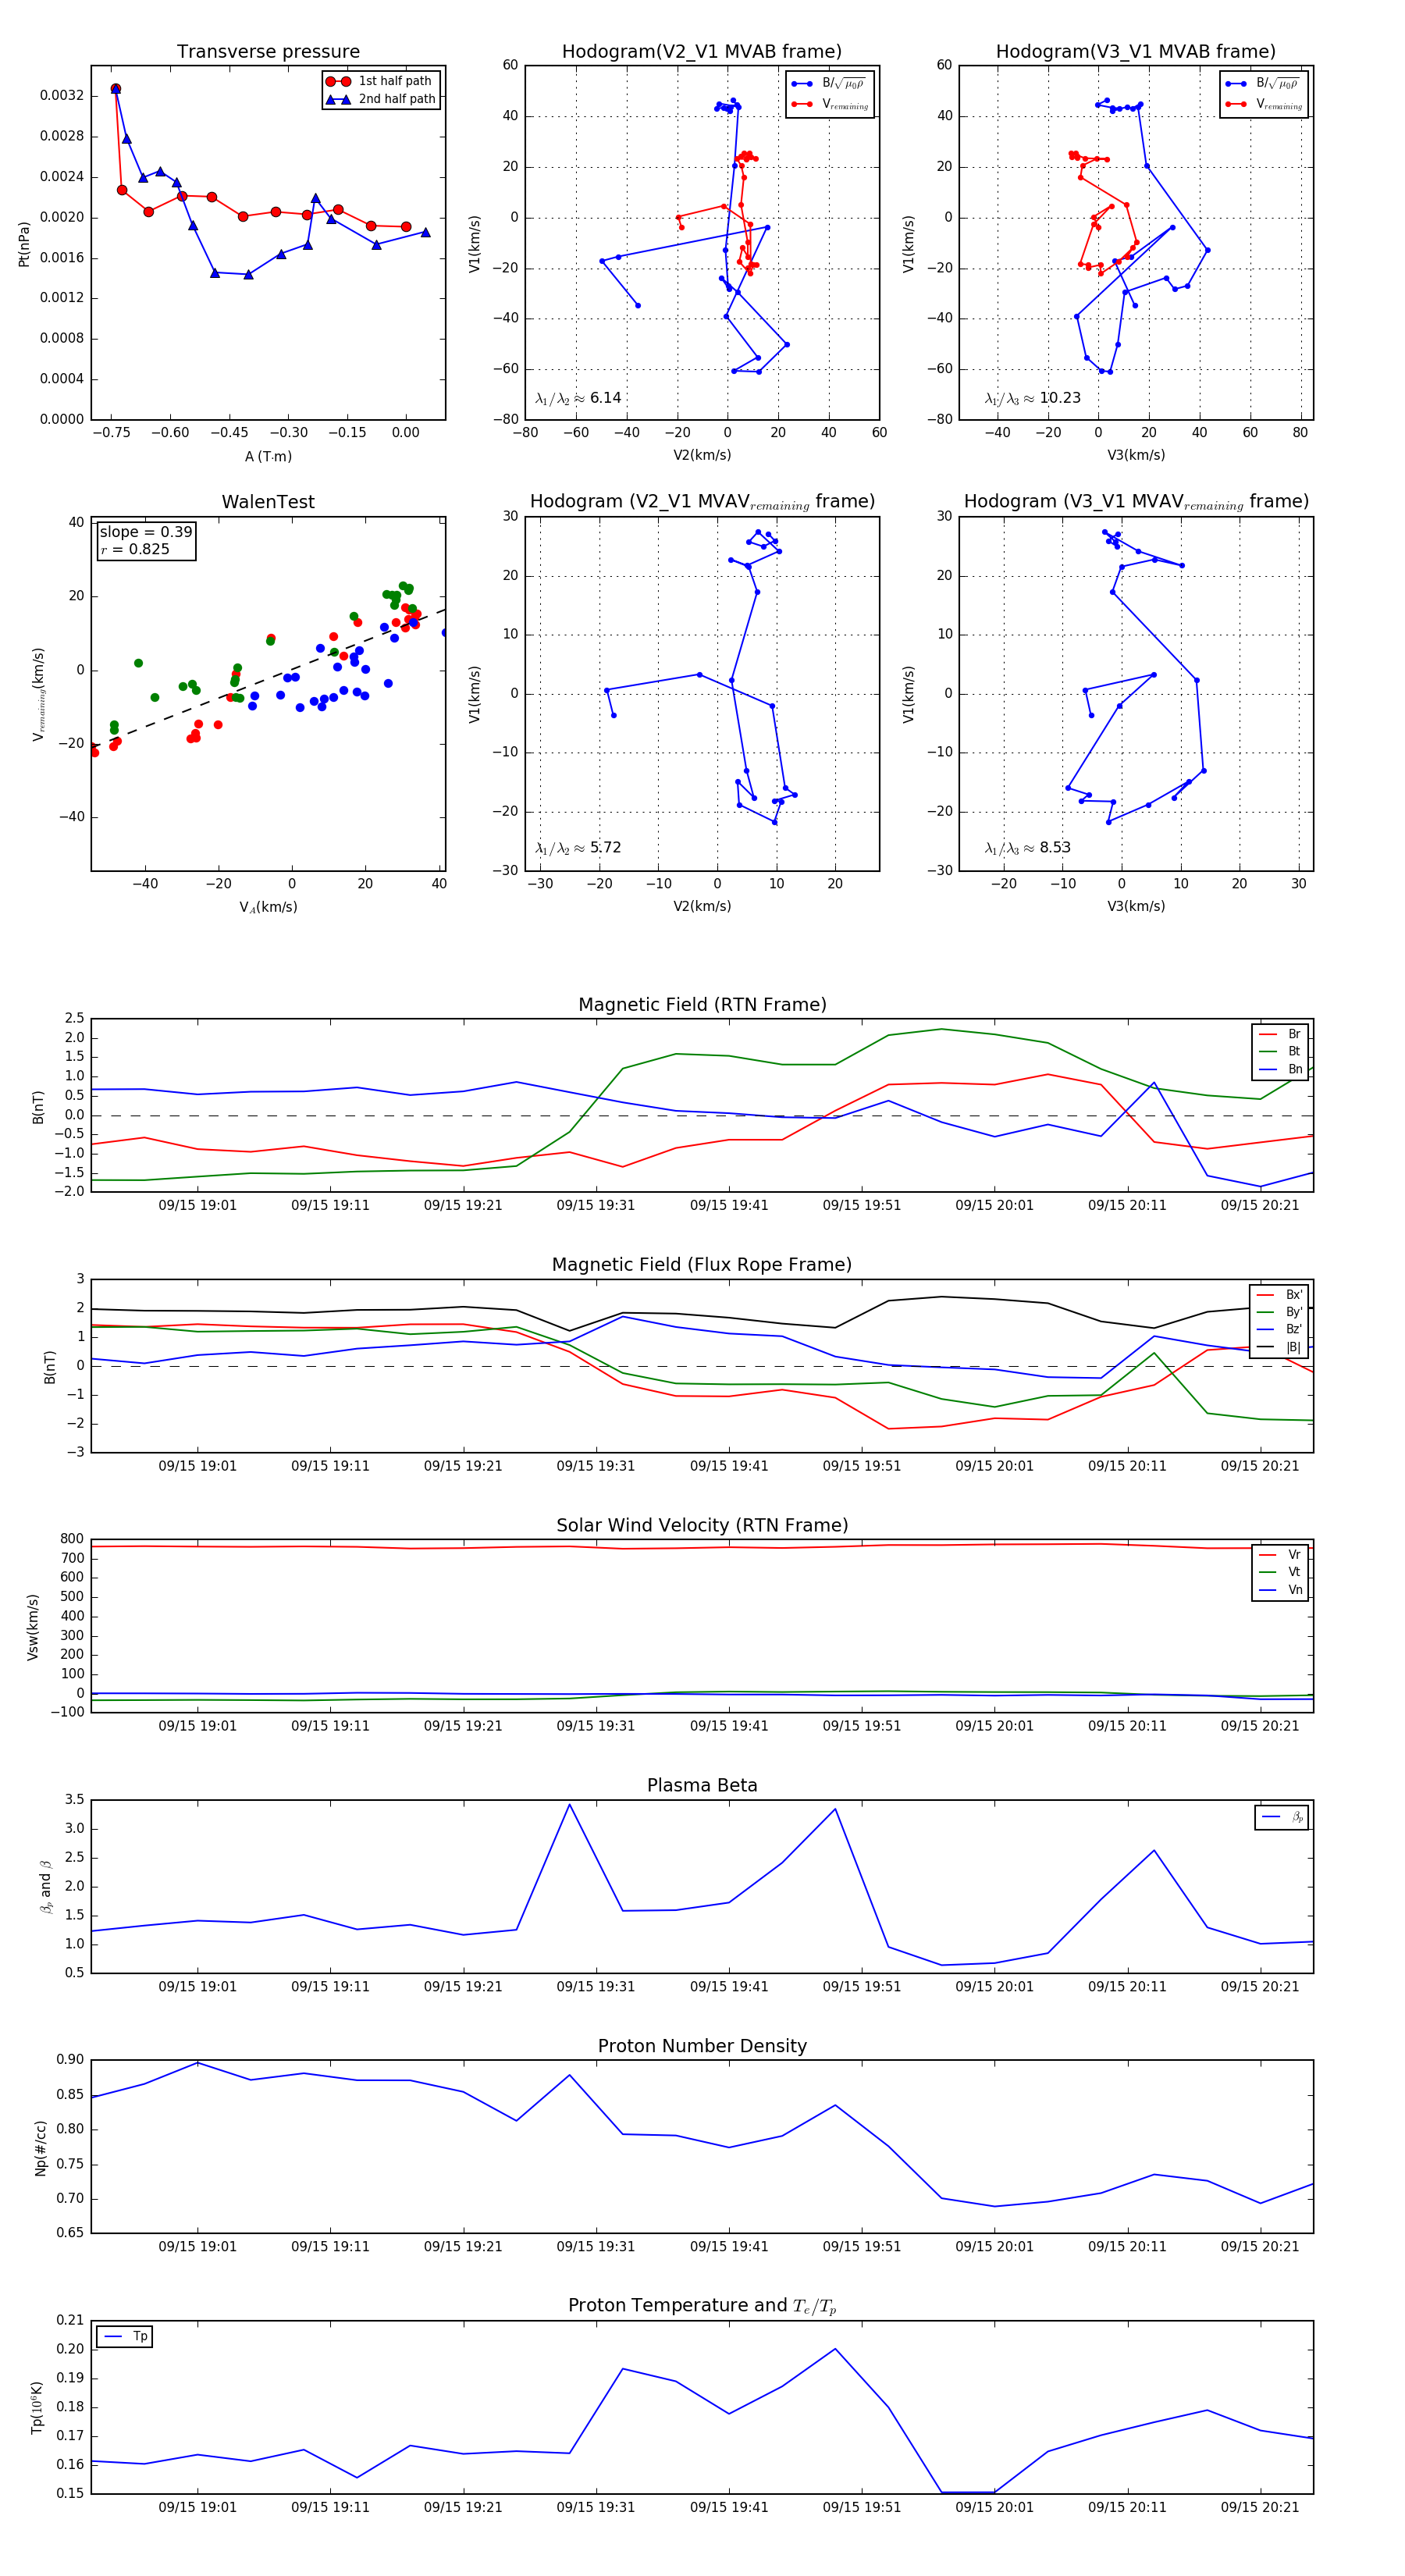Select 'Br' legend entry in RTN plot
Image resolution: width=1405 pixels, height=2576 pixels.
click(1281, 1034)
